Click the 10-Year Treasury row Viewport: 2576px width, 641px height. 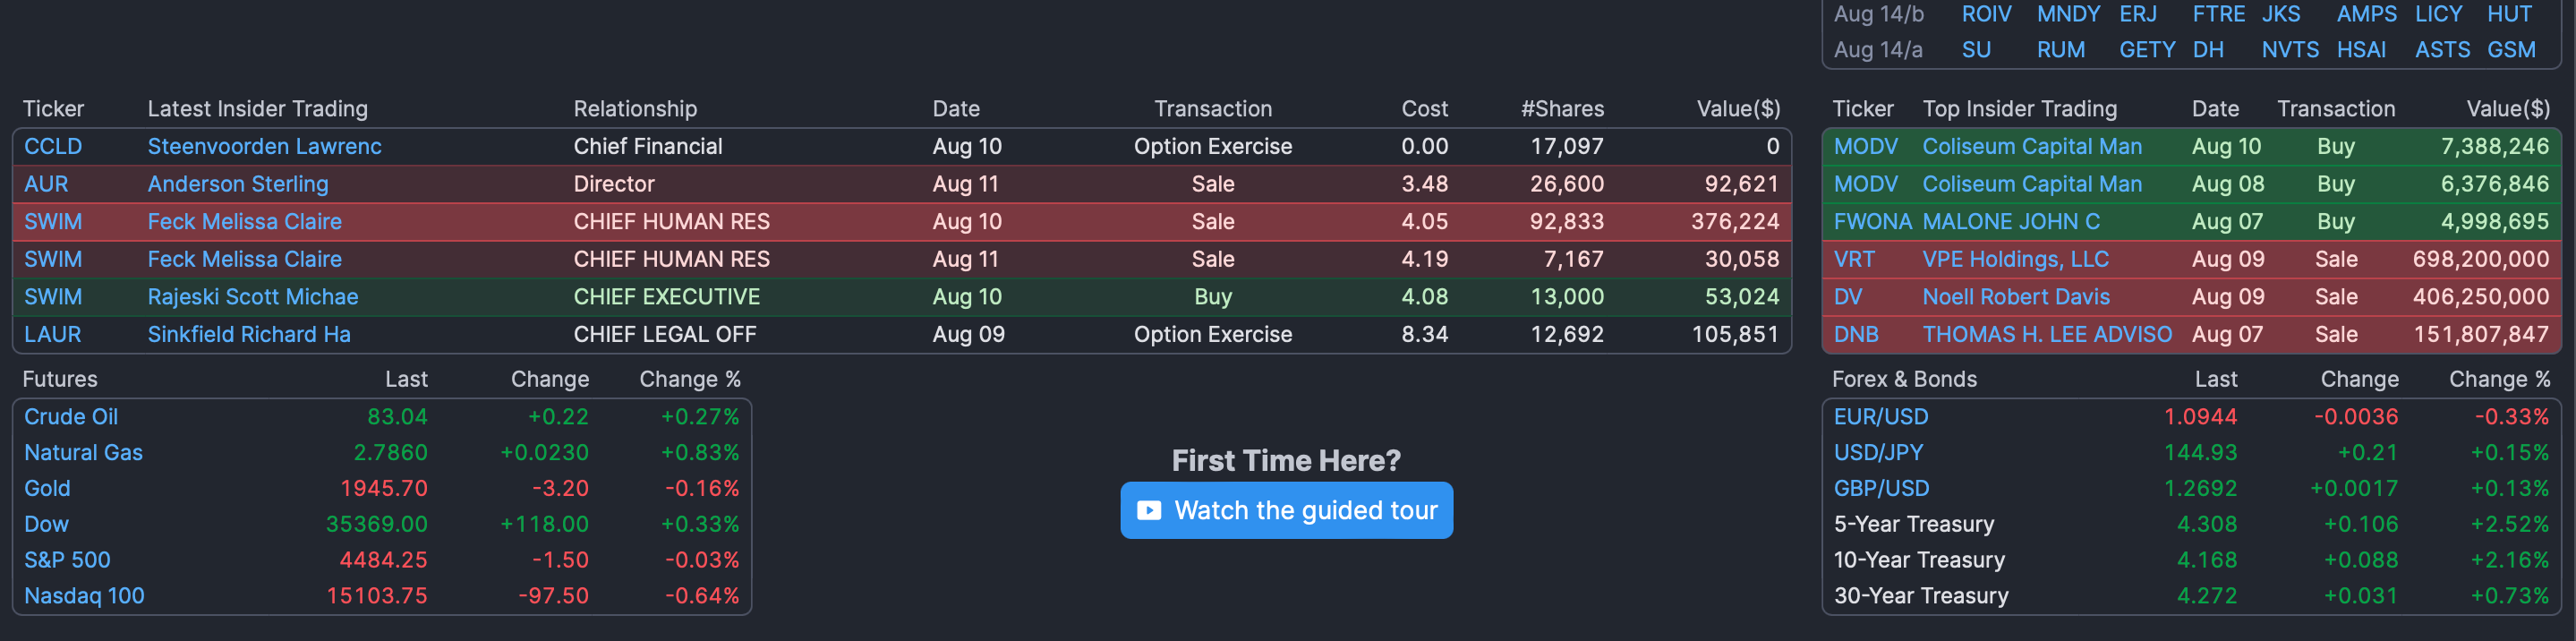pyautogui.click(x=1918, y=559)
